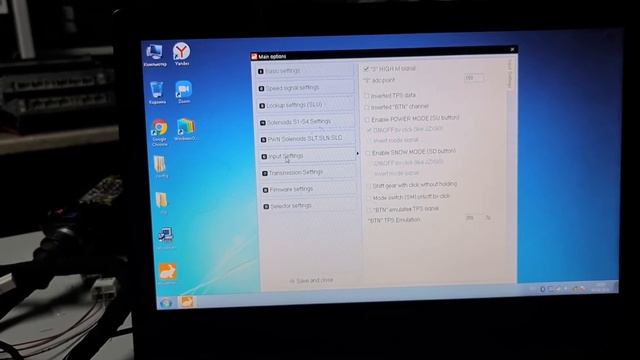Check Enable SNOW MODE (SD button)
640x360 pixels.
tap(368, 153)
